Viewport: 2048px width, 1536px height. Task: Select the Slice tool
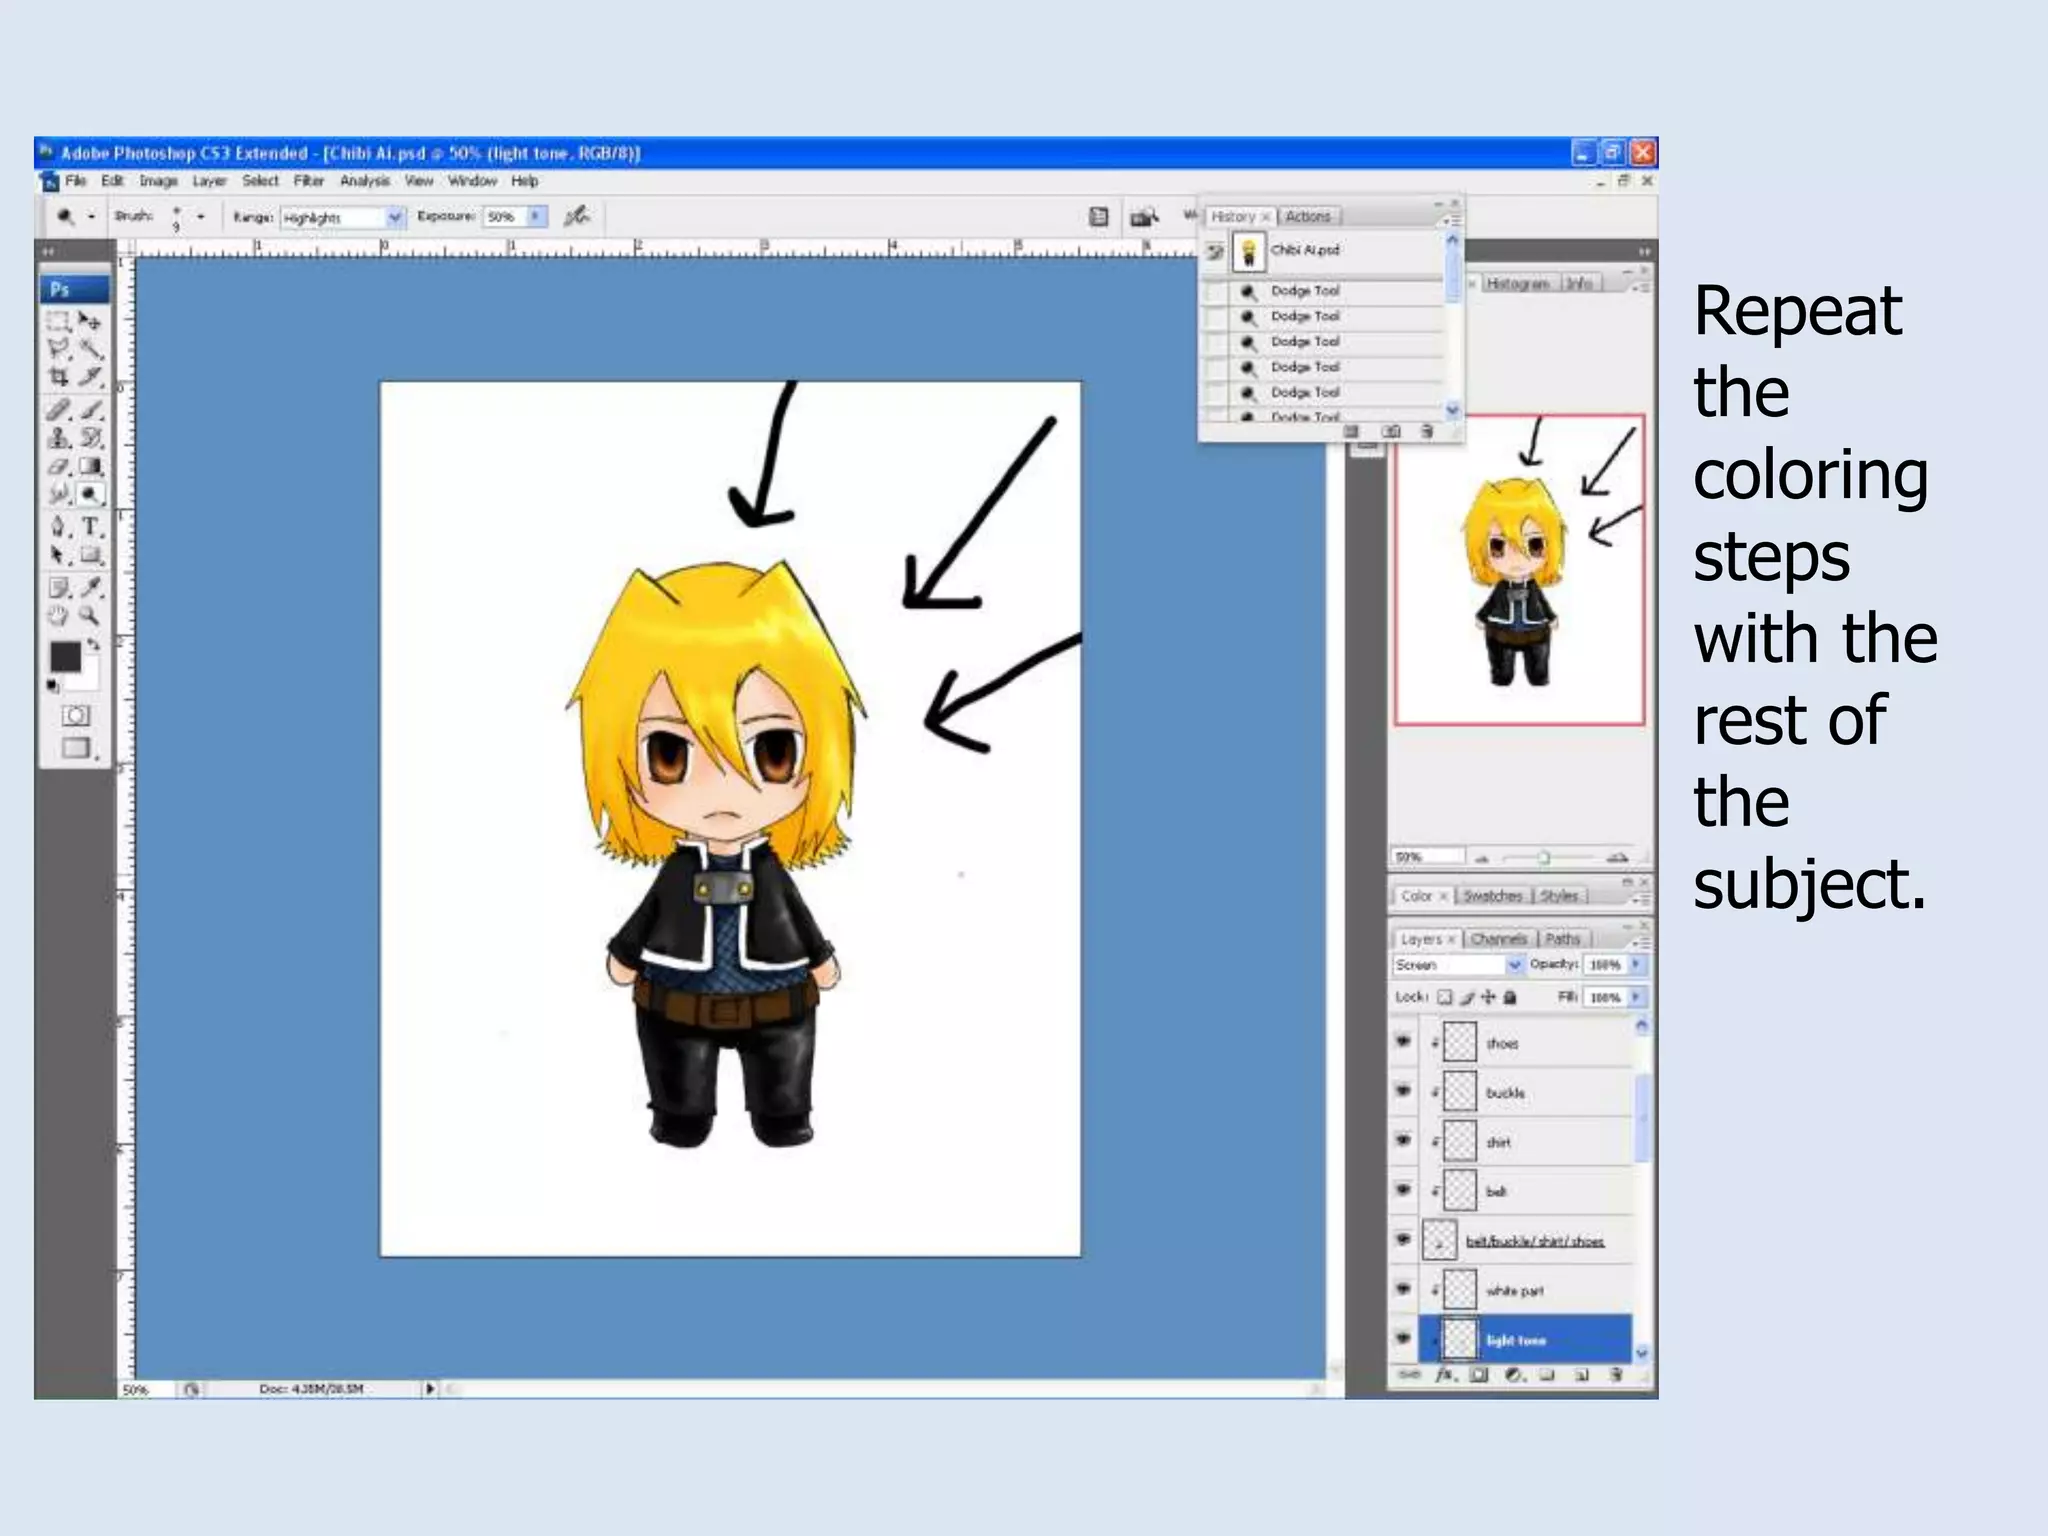pos(91,377)
